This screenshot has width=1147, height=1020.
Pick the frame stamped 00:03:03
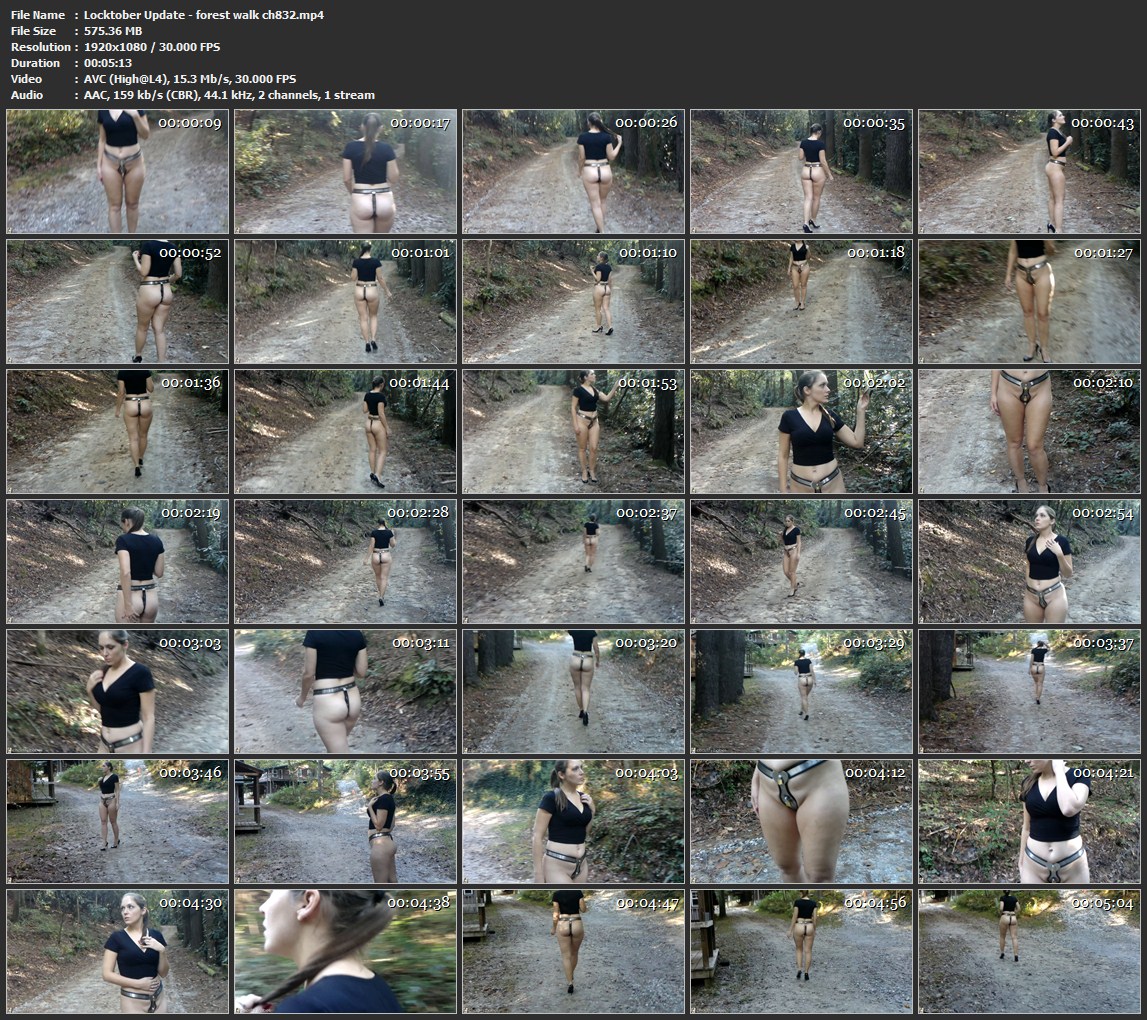tap(117, 691)
